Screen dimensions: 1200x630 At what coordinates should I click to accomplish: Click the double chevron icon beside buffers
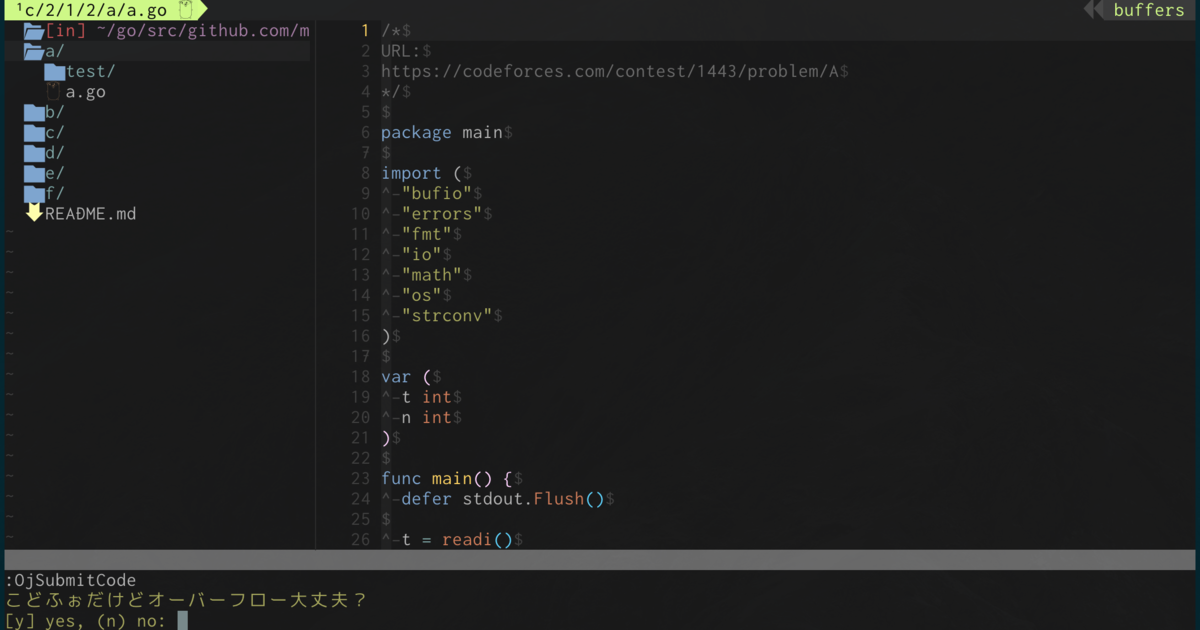click(1095, 10)
